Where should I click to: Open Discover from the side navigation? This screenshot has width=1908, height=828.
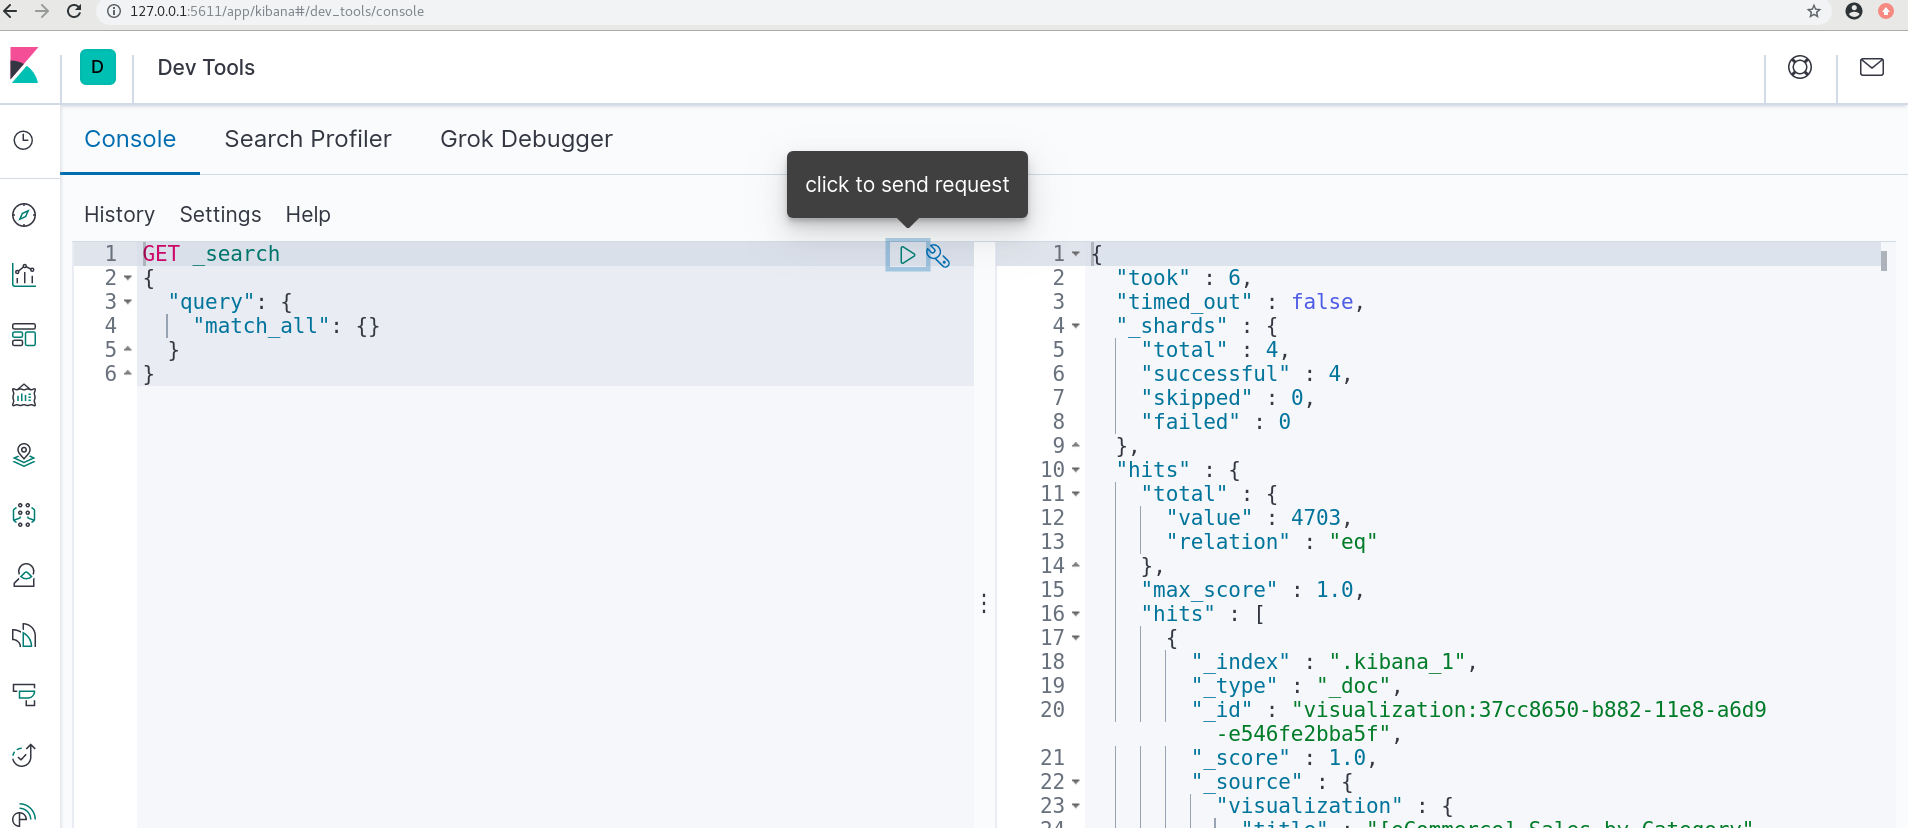(24, 215)
